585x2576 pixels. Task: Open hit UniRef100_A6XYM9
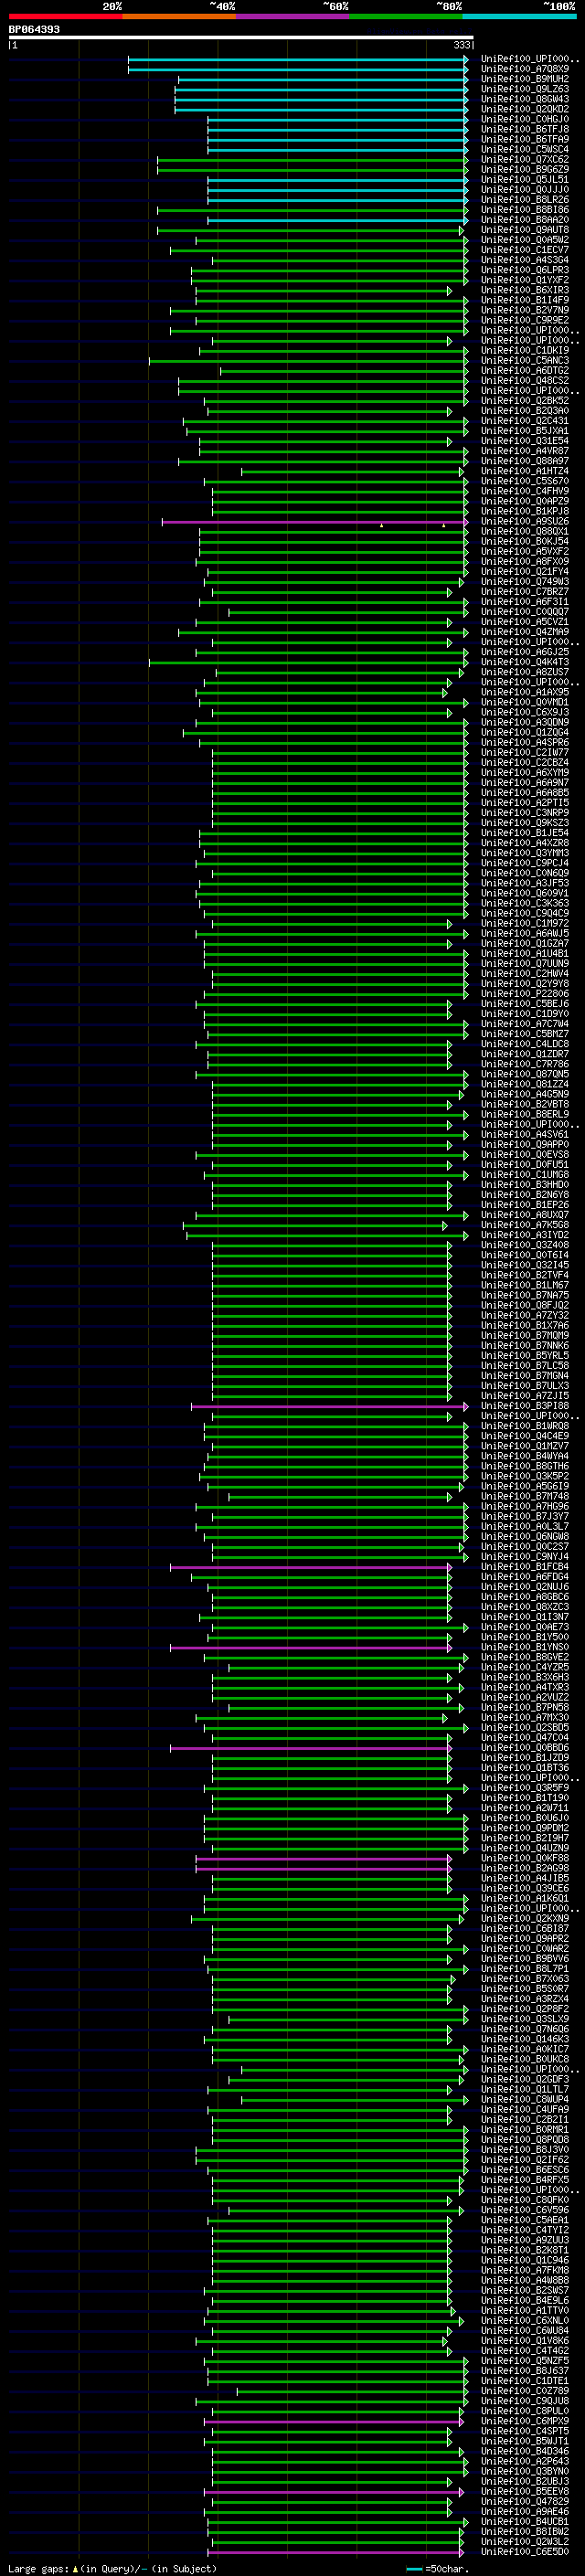(525, 773)
